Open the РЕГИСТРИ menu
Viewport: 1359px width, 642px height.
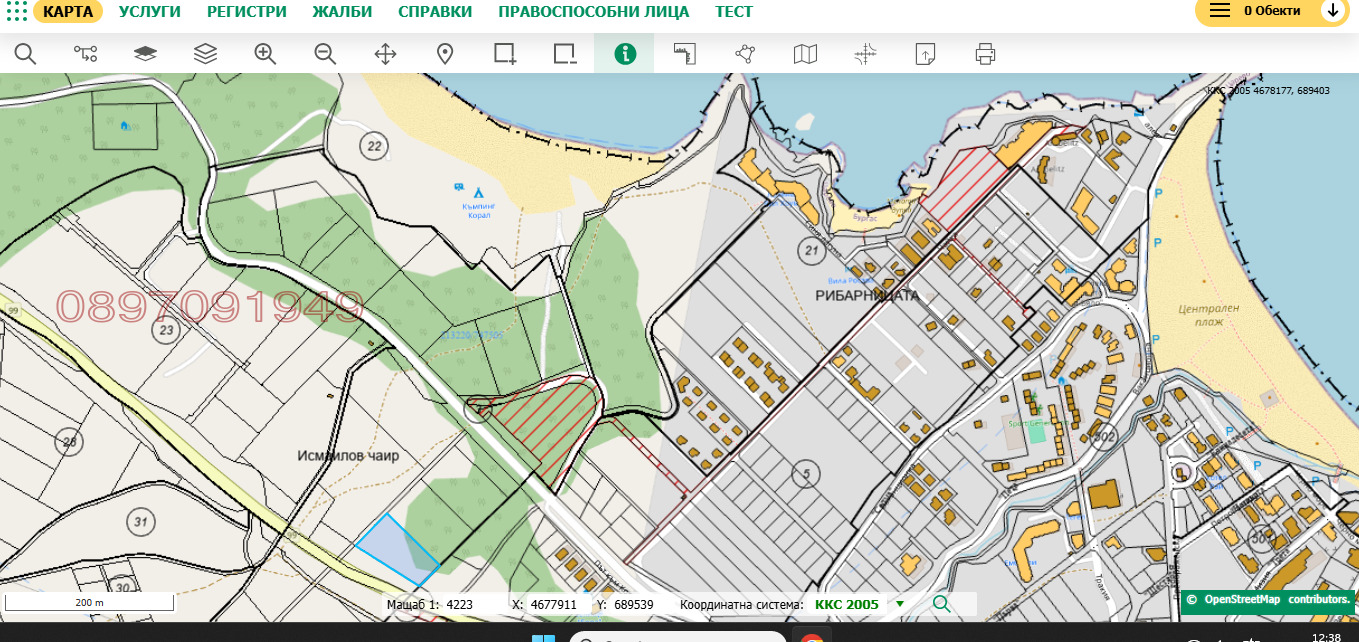tap(247, 12)
